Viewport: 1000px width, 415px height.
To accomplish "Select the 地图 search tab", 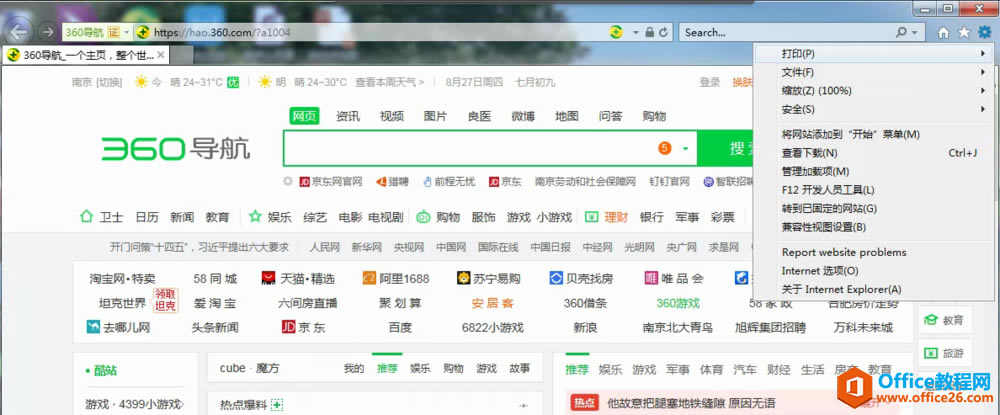I will pos(567,116).
